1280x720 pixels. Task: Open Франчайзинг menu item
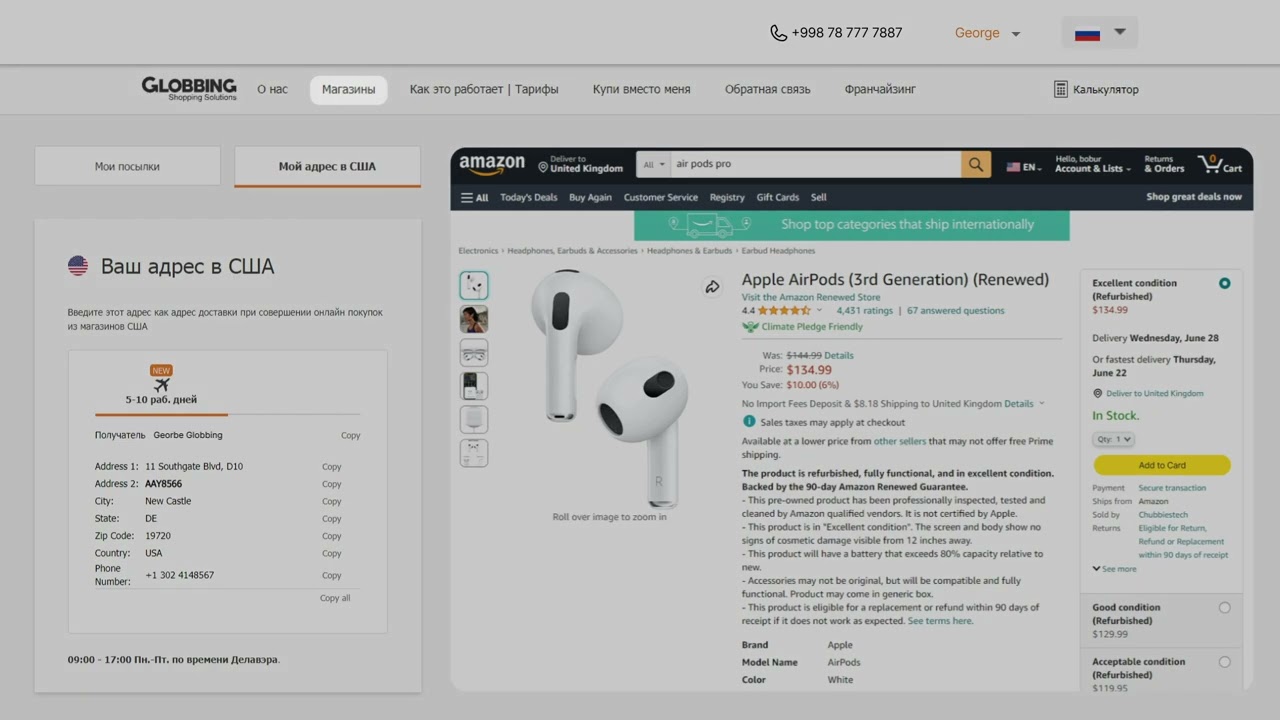click(x=880, y=89)
